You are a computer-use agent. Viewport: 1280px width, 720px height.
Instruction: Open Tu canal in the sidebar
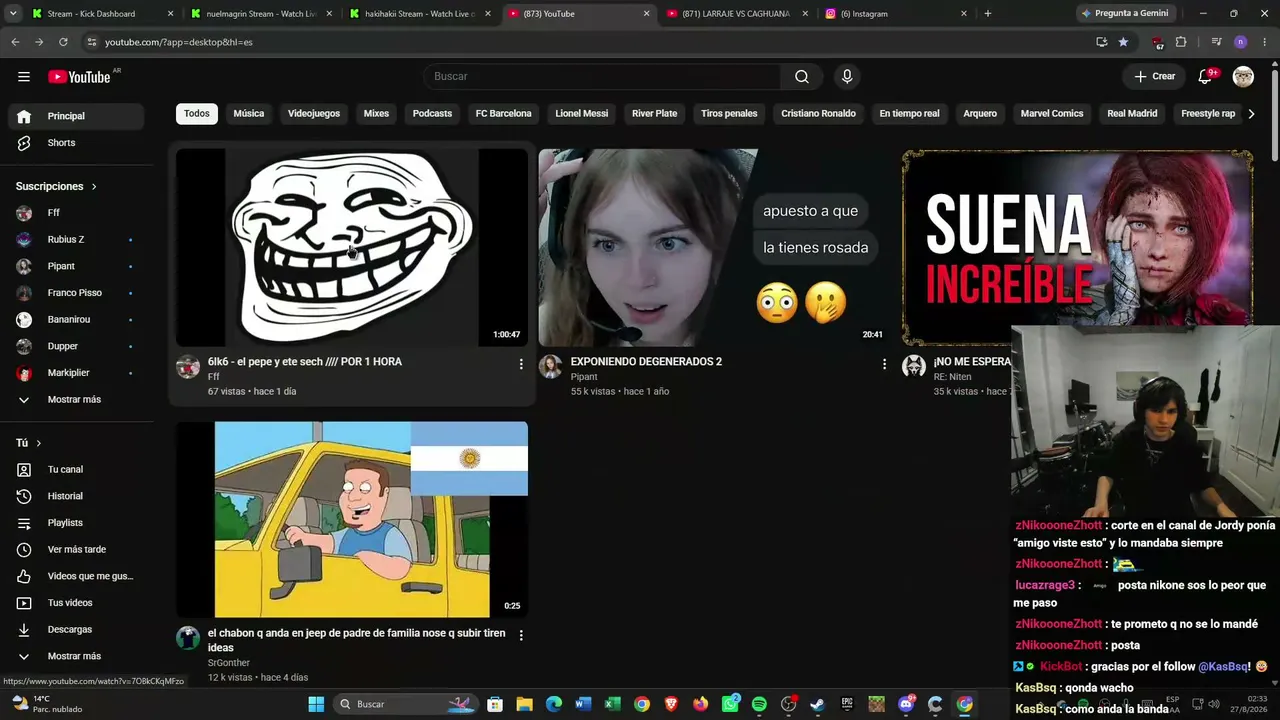click(x=76, y=470)
